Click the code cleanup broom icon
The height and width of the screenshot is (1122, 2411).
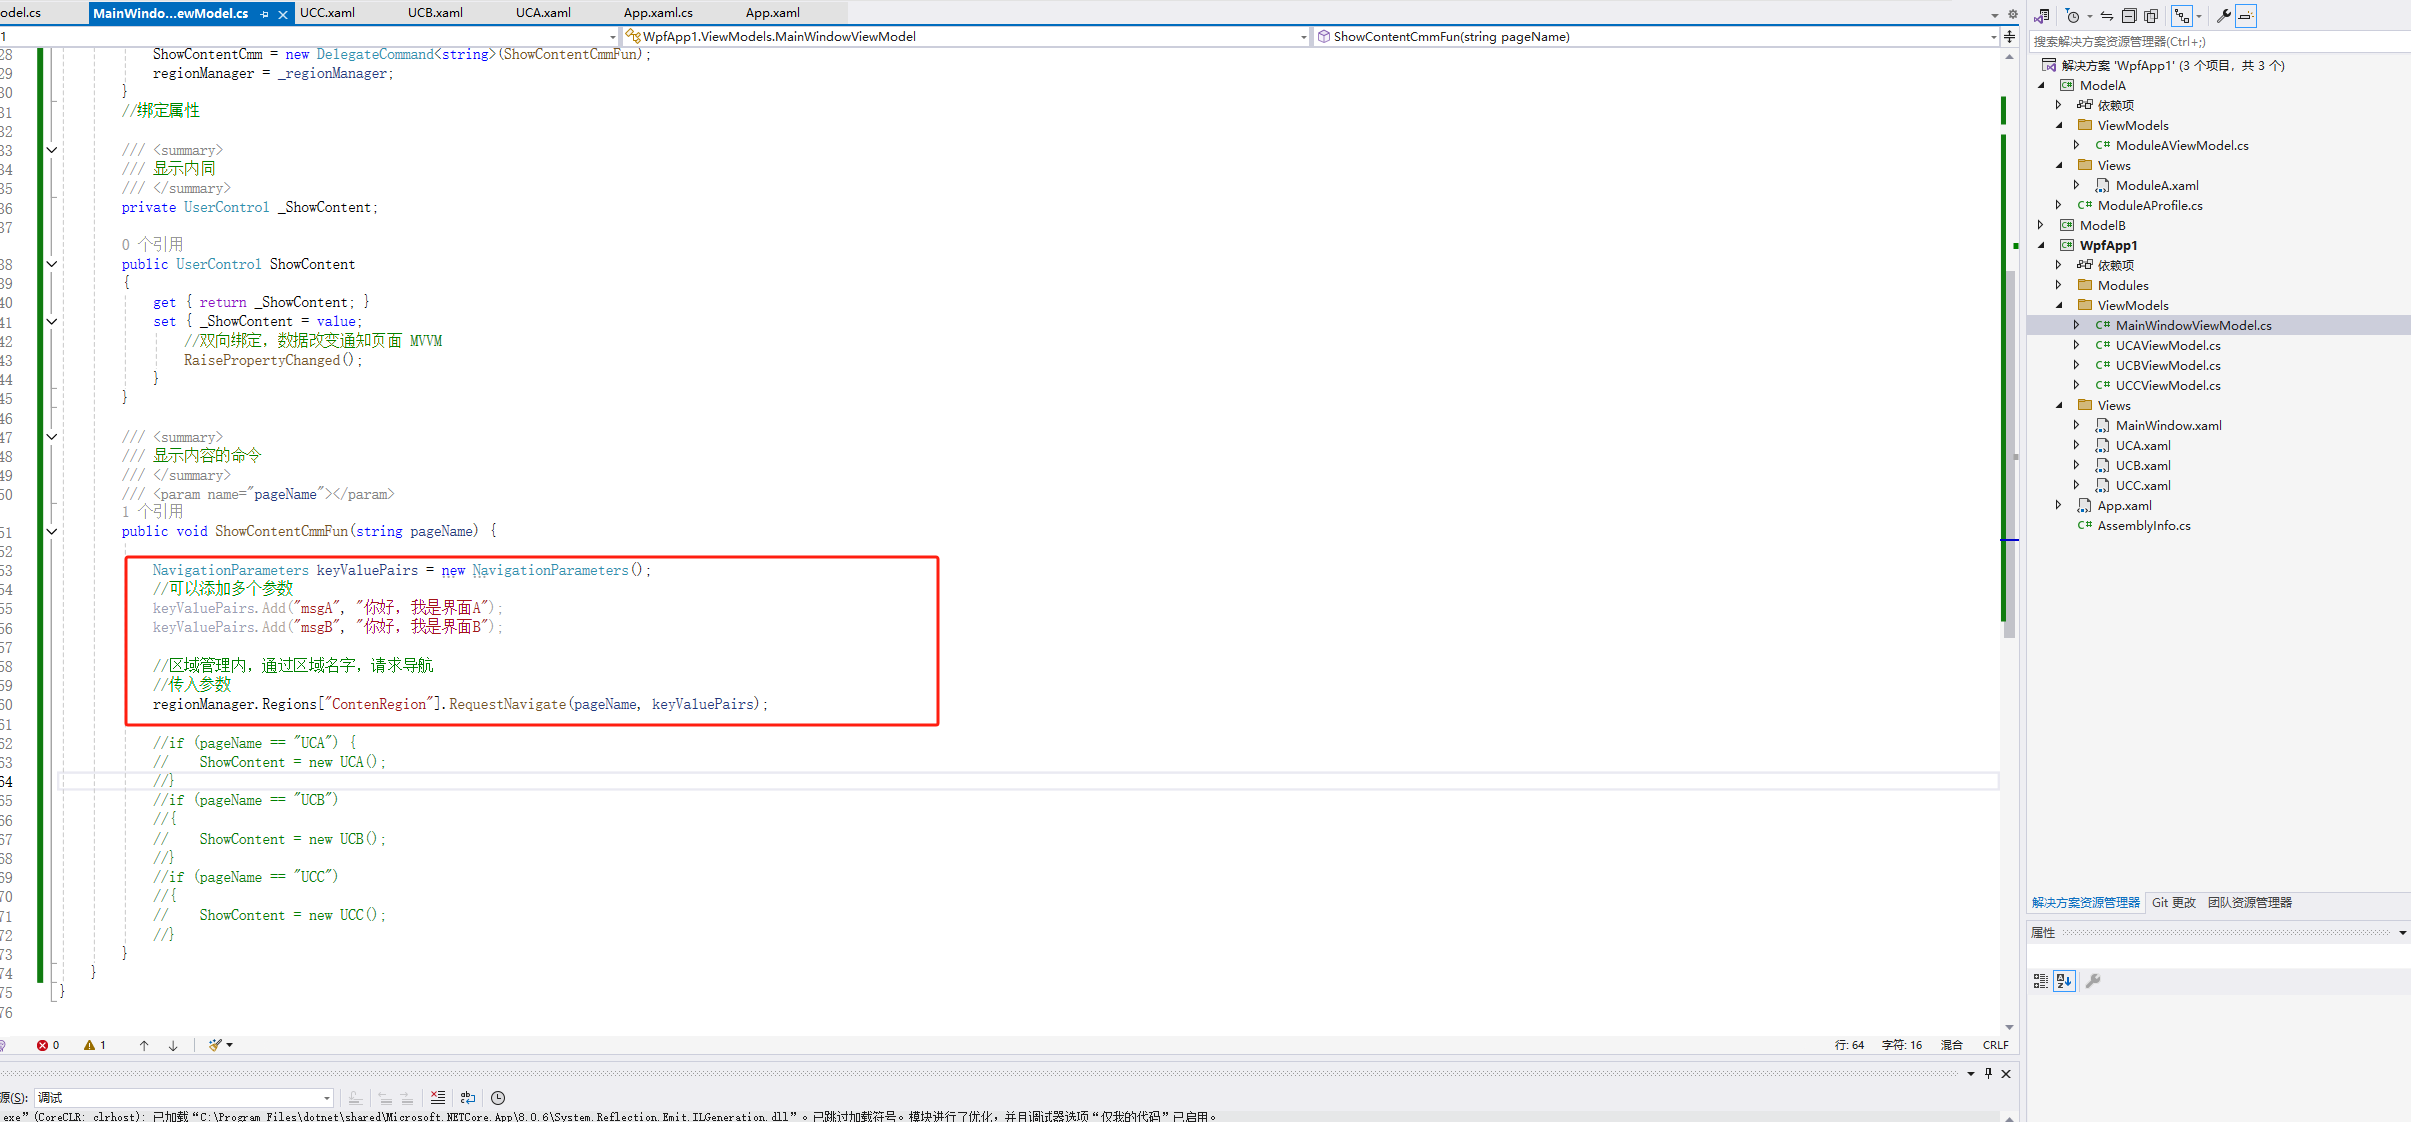(x=215, y=1045)
